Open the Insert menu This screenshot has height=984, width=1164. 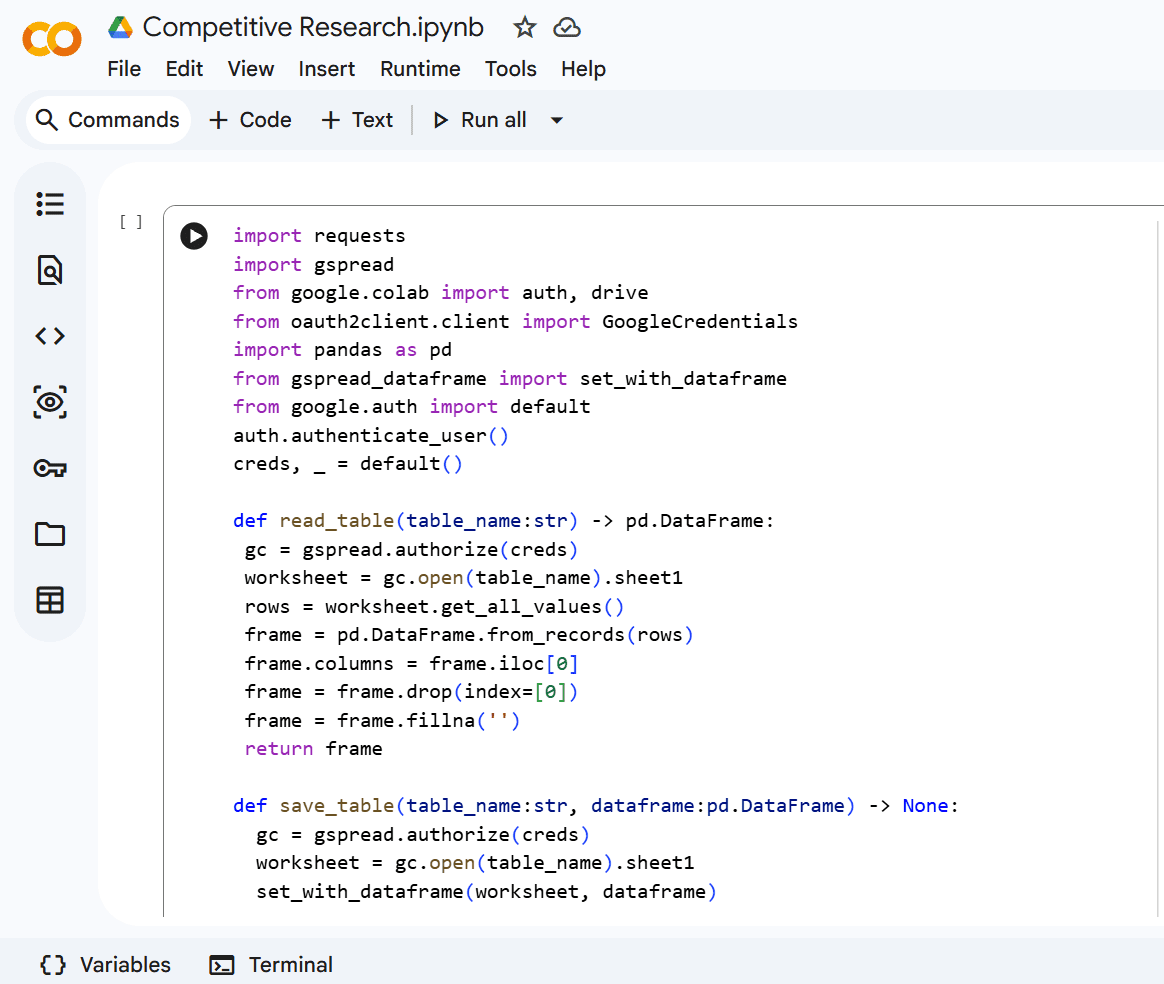[327, 69]
